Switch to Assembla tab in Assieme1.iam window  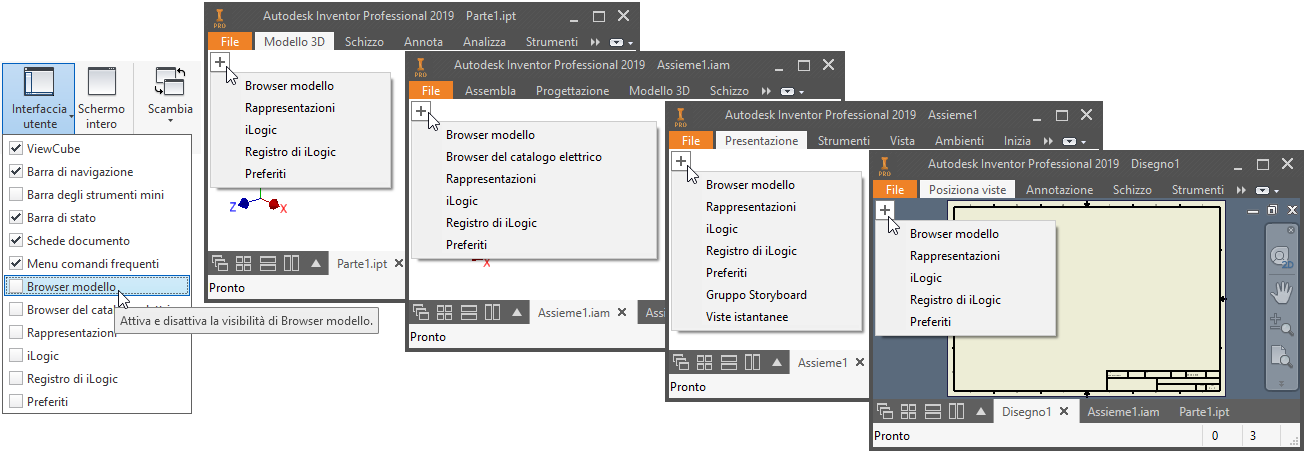[x=490, y=90]
